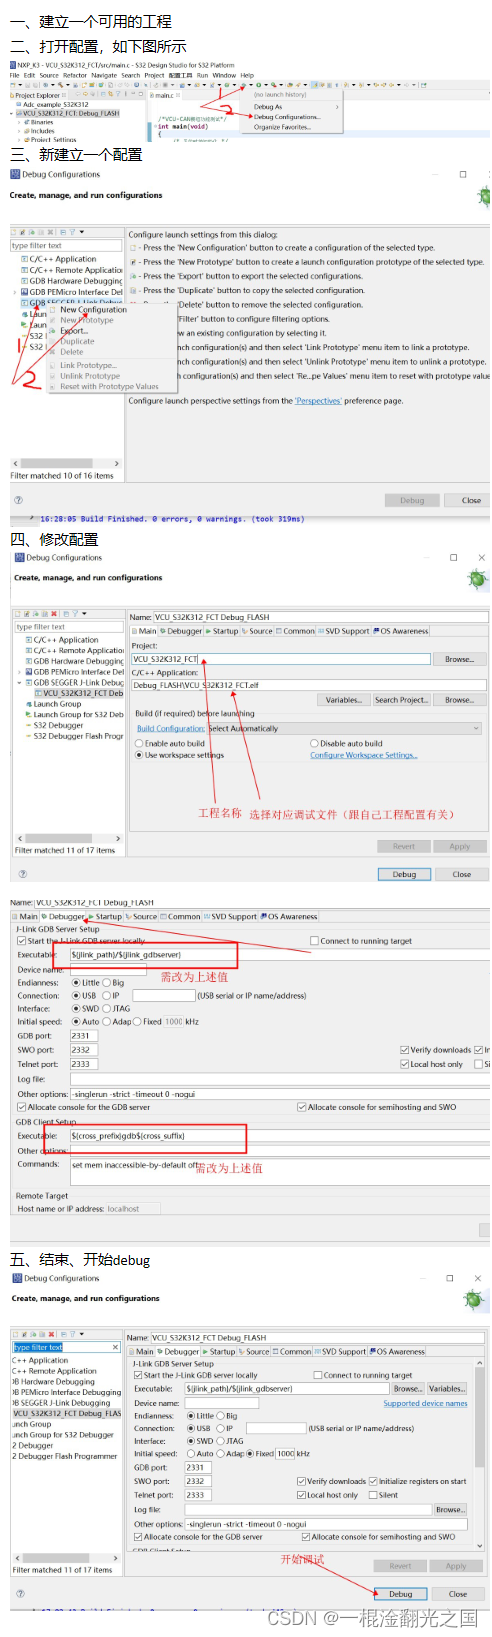Expand the Debug As submenu arrow
The height and width of the screenshot is (1637, 492).
pyautogui.click(x=337, y=106)
